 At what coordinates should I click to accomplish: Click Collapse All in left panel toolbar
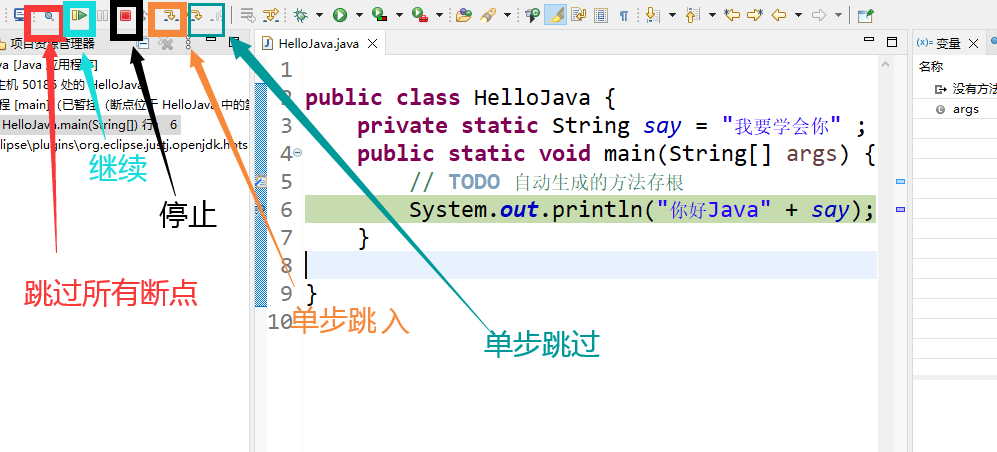143,43
